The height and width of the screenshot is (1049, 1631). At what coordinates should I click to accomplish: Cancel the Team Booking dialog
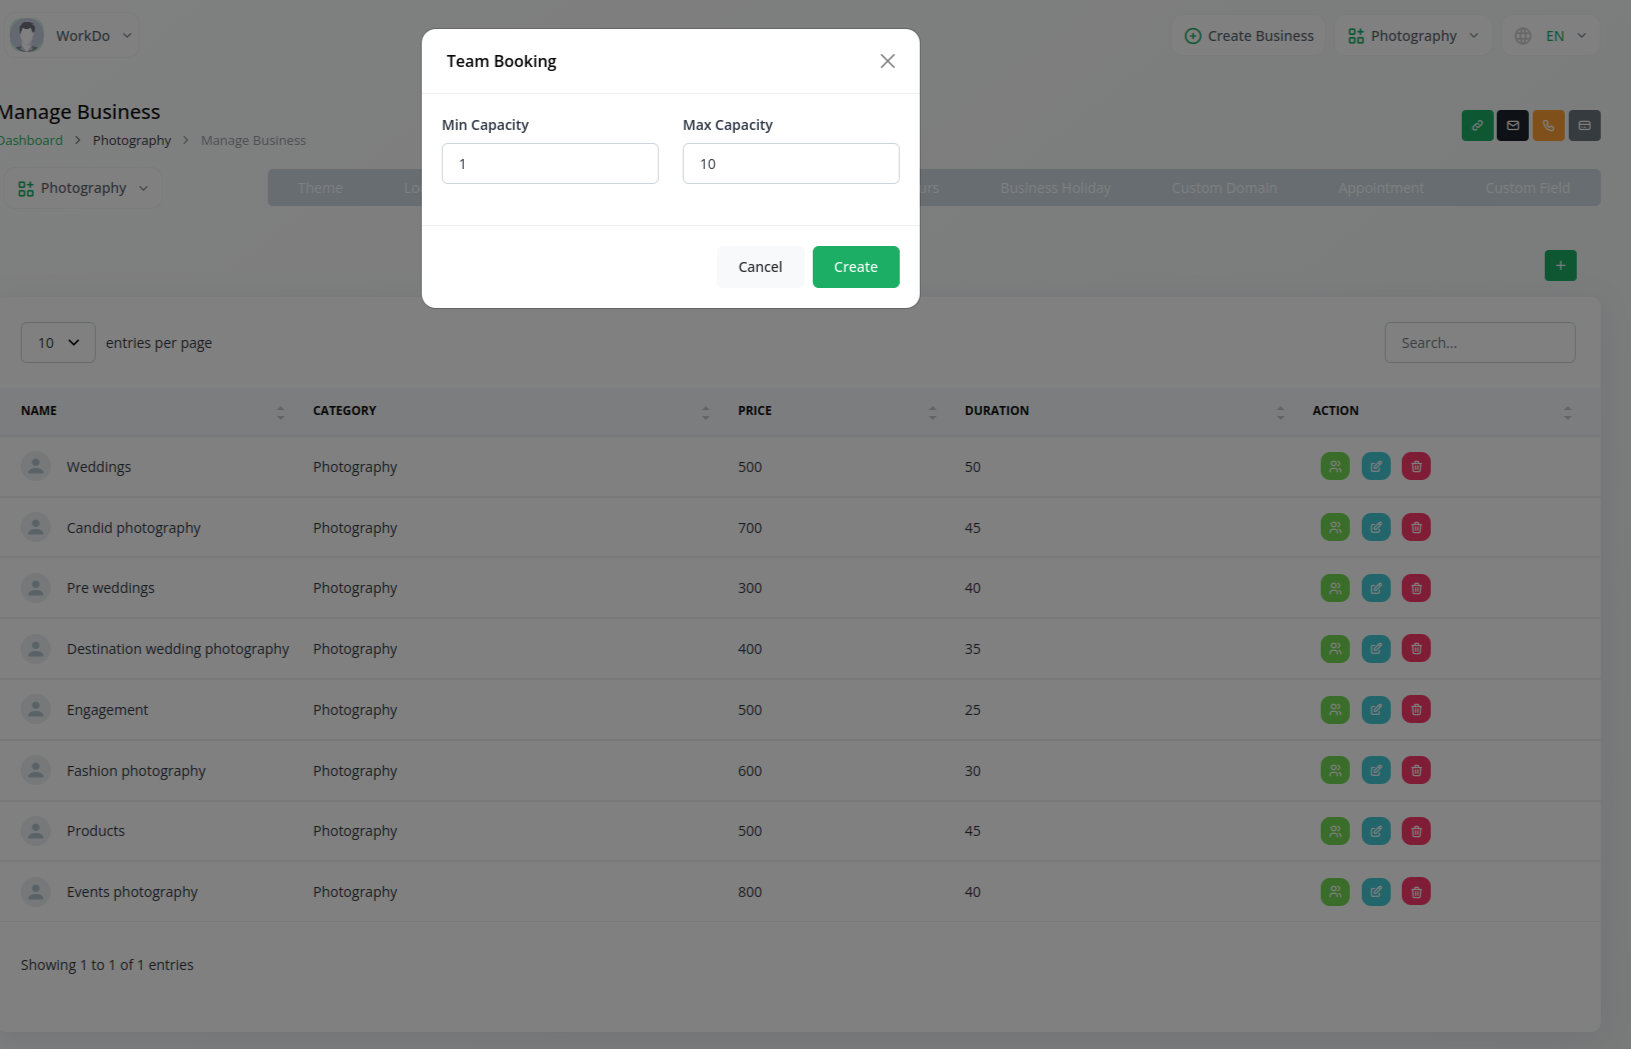pos(760,267)
